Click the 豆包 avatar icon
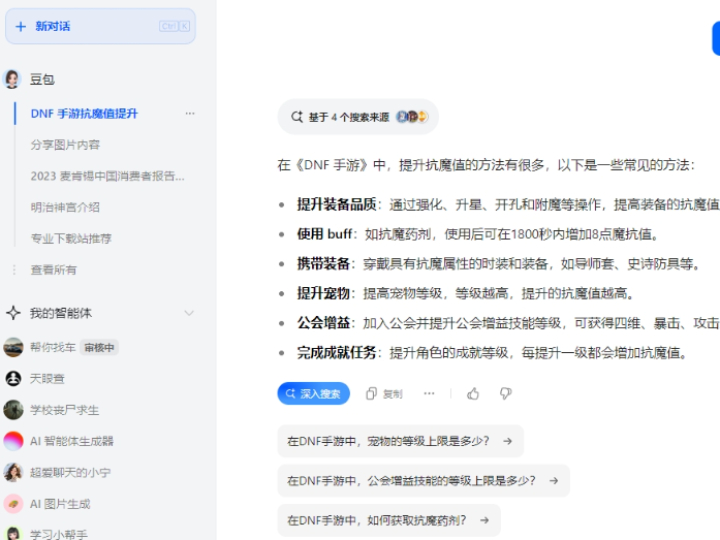The width and height of the screenshot is (720, 540). coord(12,79)
